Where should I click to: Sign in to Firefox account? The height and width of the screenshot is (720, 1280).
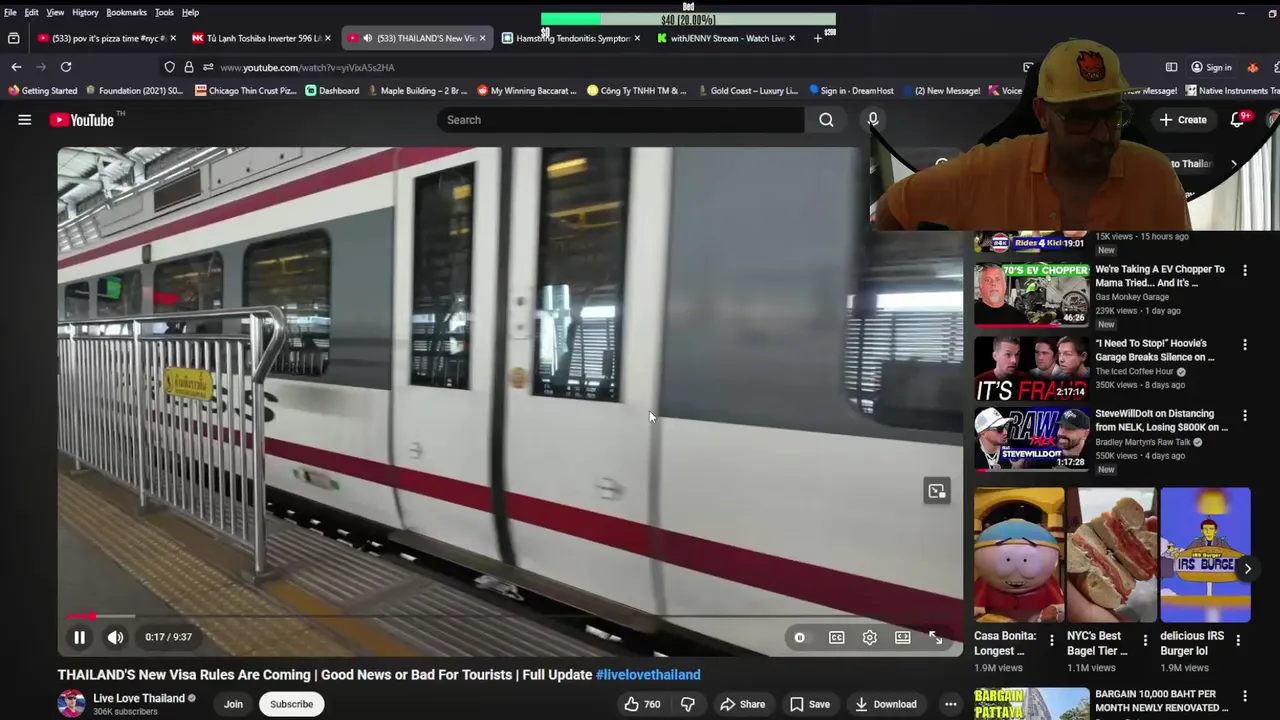coord(1210,67)
